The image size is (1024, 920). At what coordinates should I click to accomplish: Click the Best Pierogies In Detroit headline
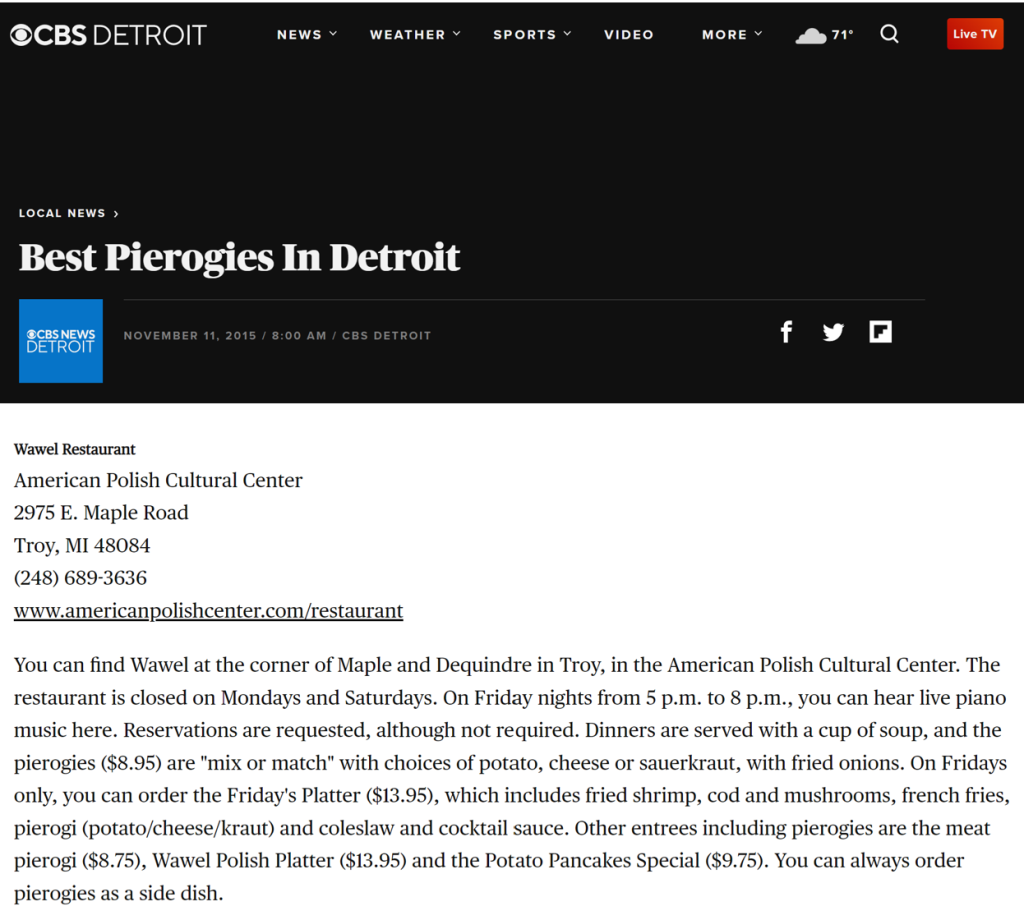pyautogui.click(x=239, y=258)
